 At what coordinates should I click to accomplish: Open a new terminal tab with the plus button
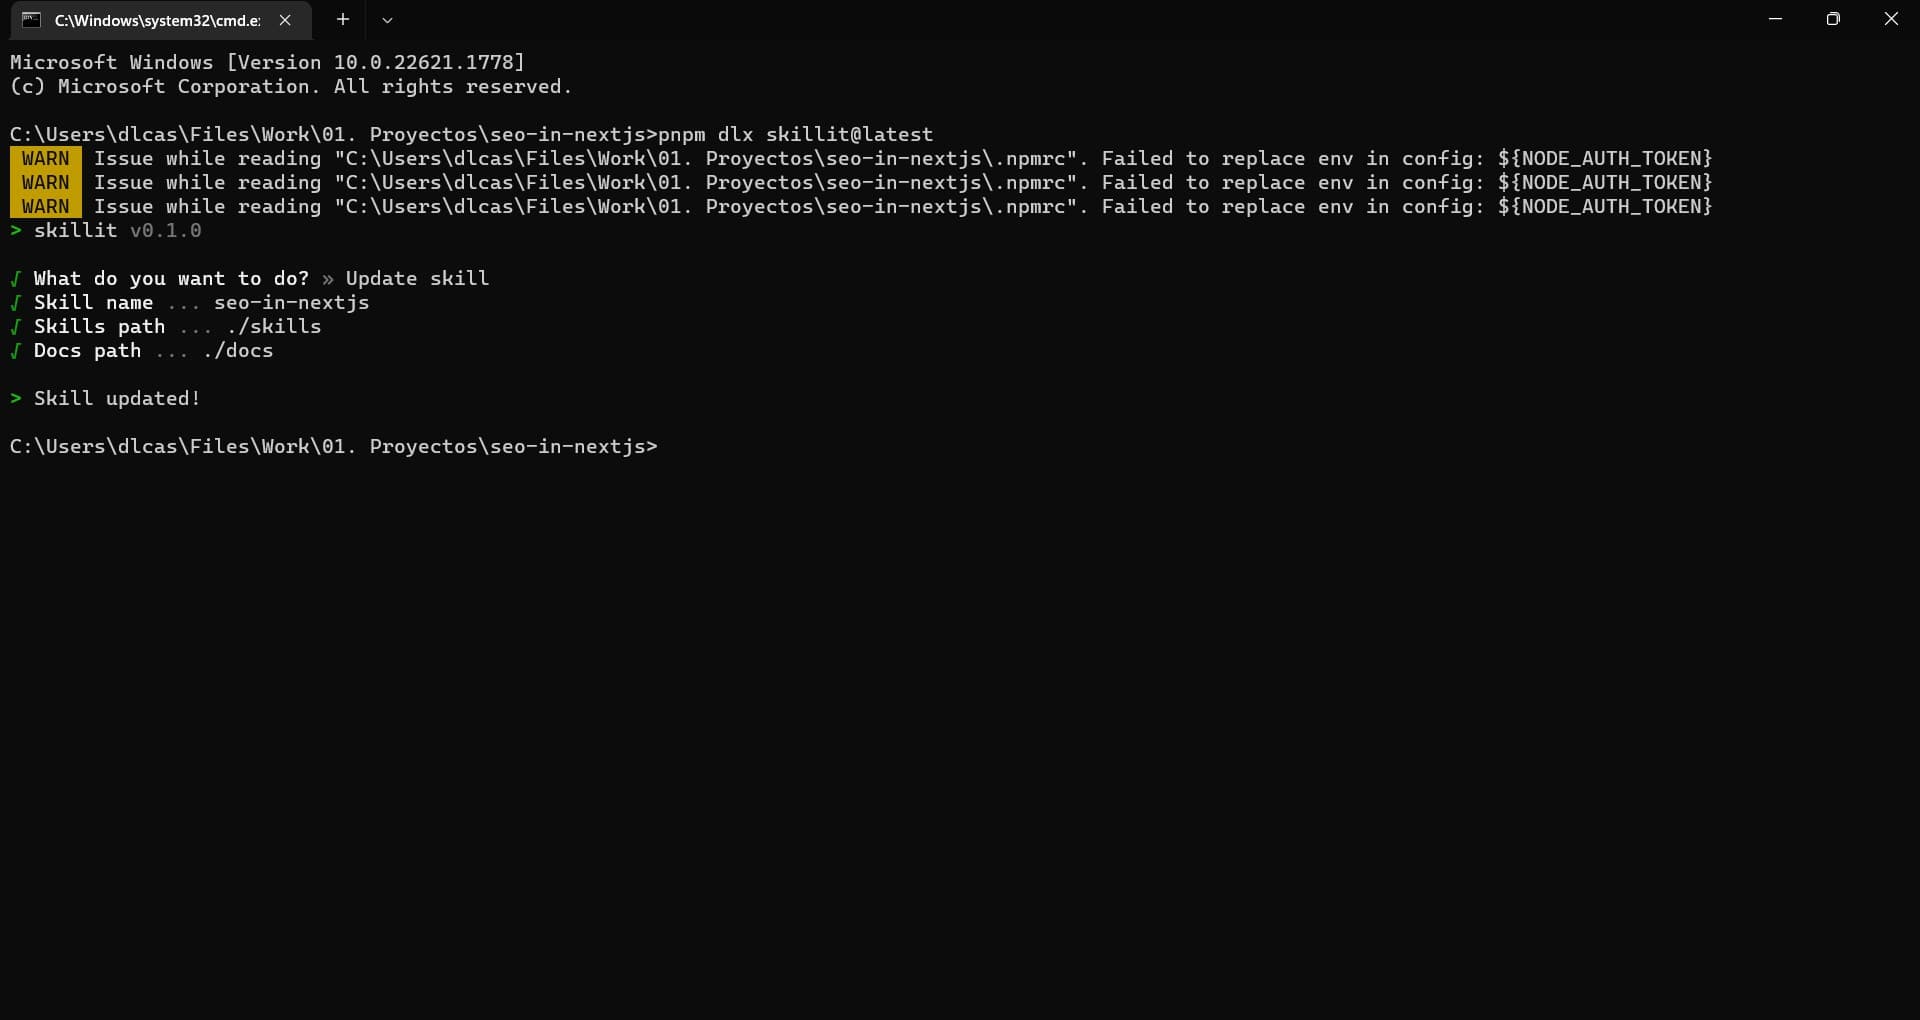point(343,19)
